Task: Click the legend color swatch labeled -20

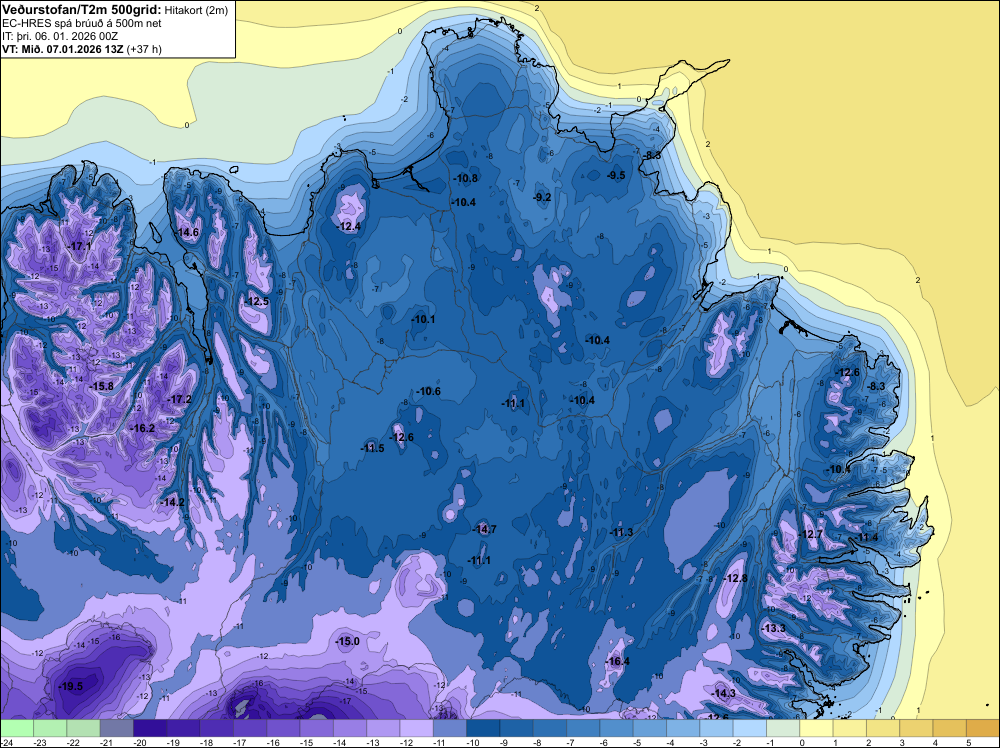Action: point(149,729)
